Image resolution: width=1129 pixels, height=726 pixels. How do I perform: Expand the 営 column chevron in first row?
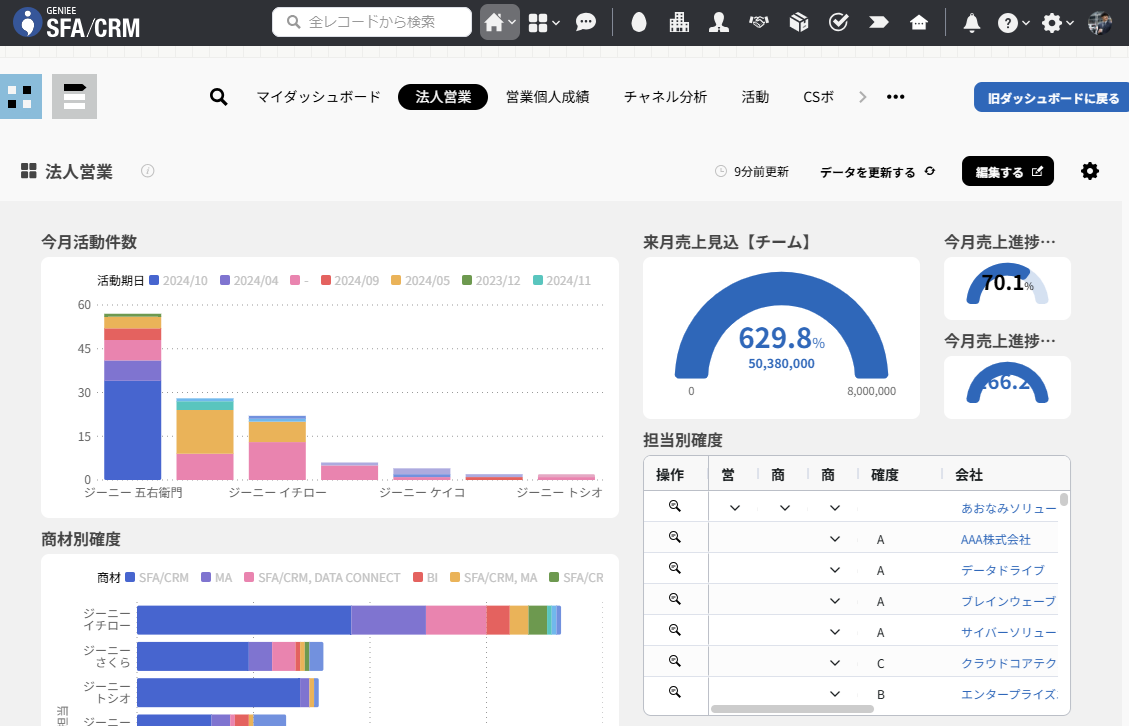pos(734,508)
